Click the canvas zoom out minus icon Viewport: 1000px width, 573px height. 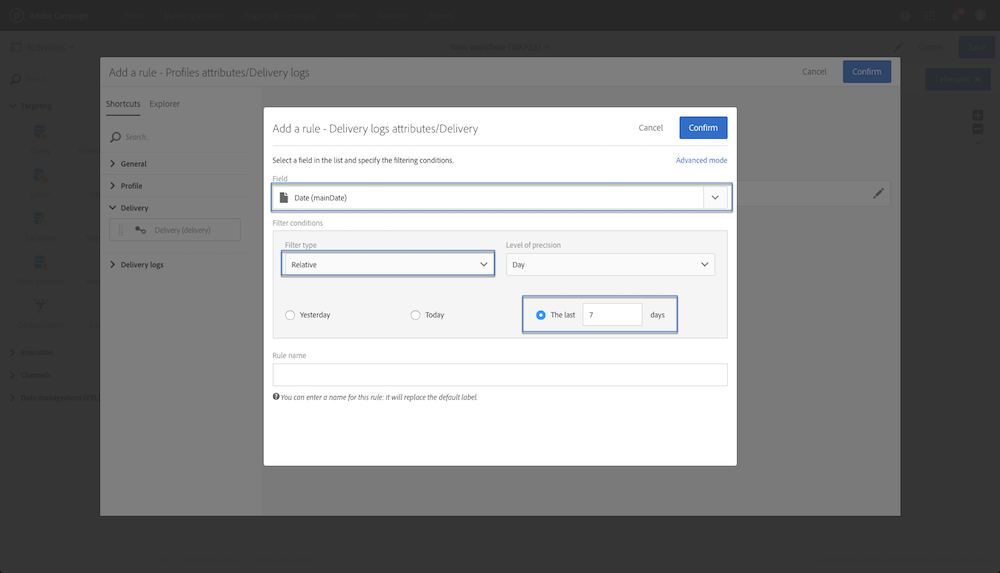(978, 130)
